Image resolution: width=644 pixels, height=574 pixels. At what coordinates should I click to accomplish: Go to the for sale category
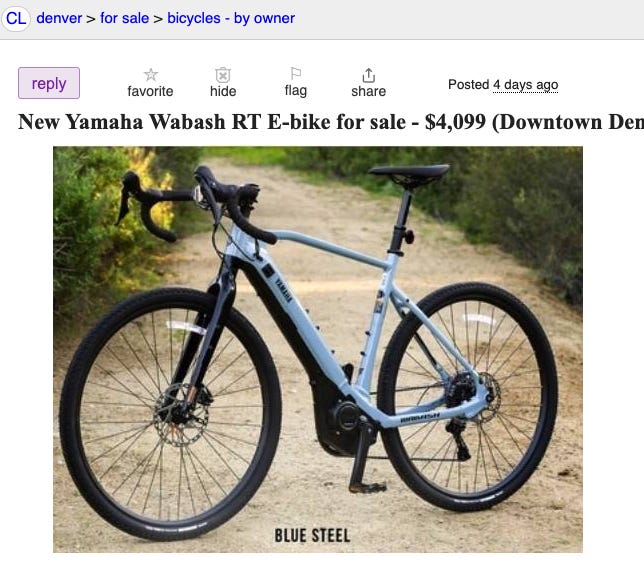[124, 18]
